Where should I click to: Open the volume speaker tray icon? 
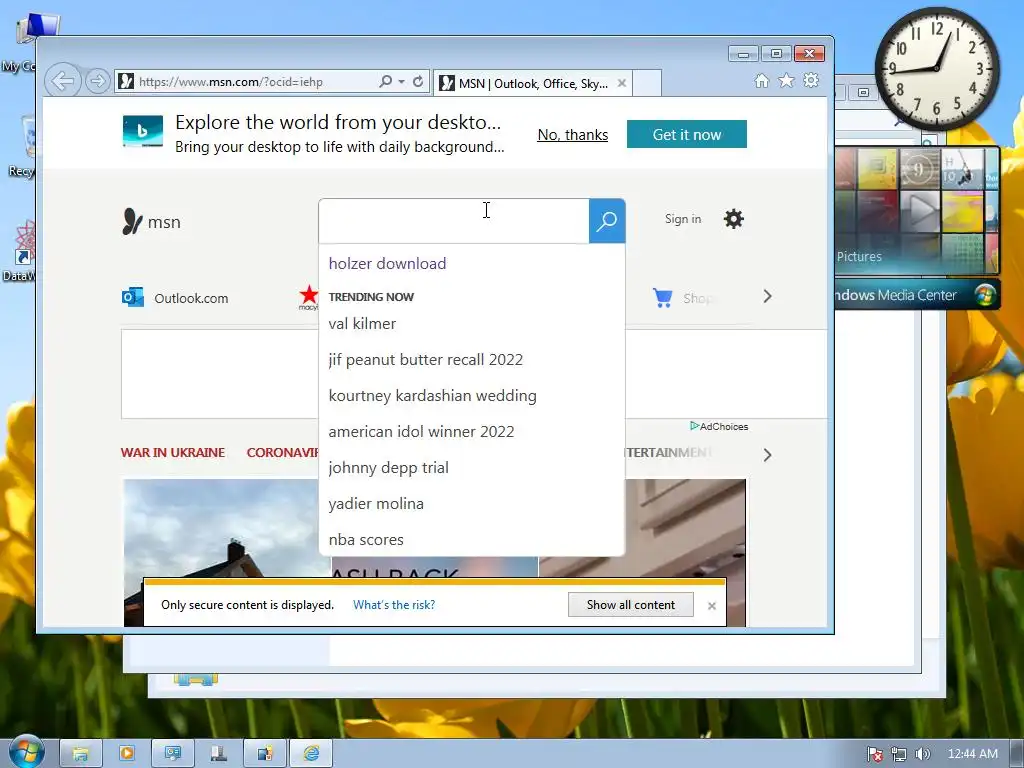[x=922, y=754]
